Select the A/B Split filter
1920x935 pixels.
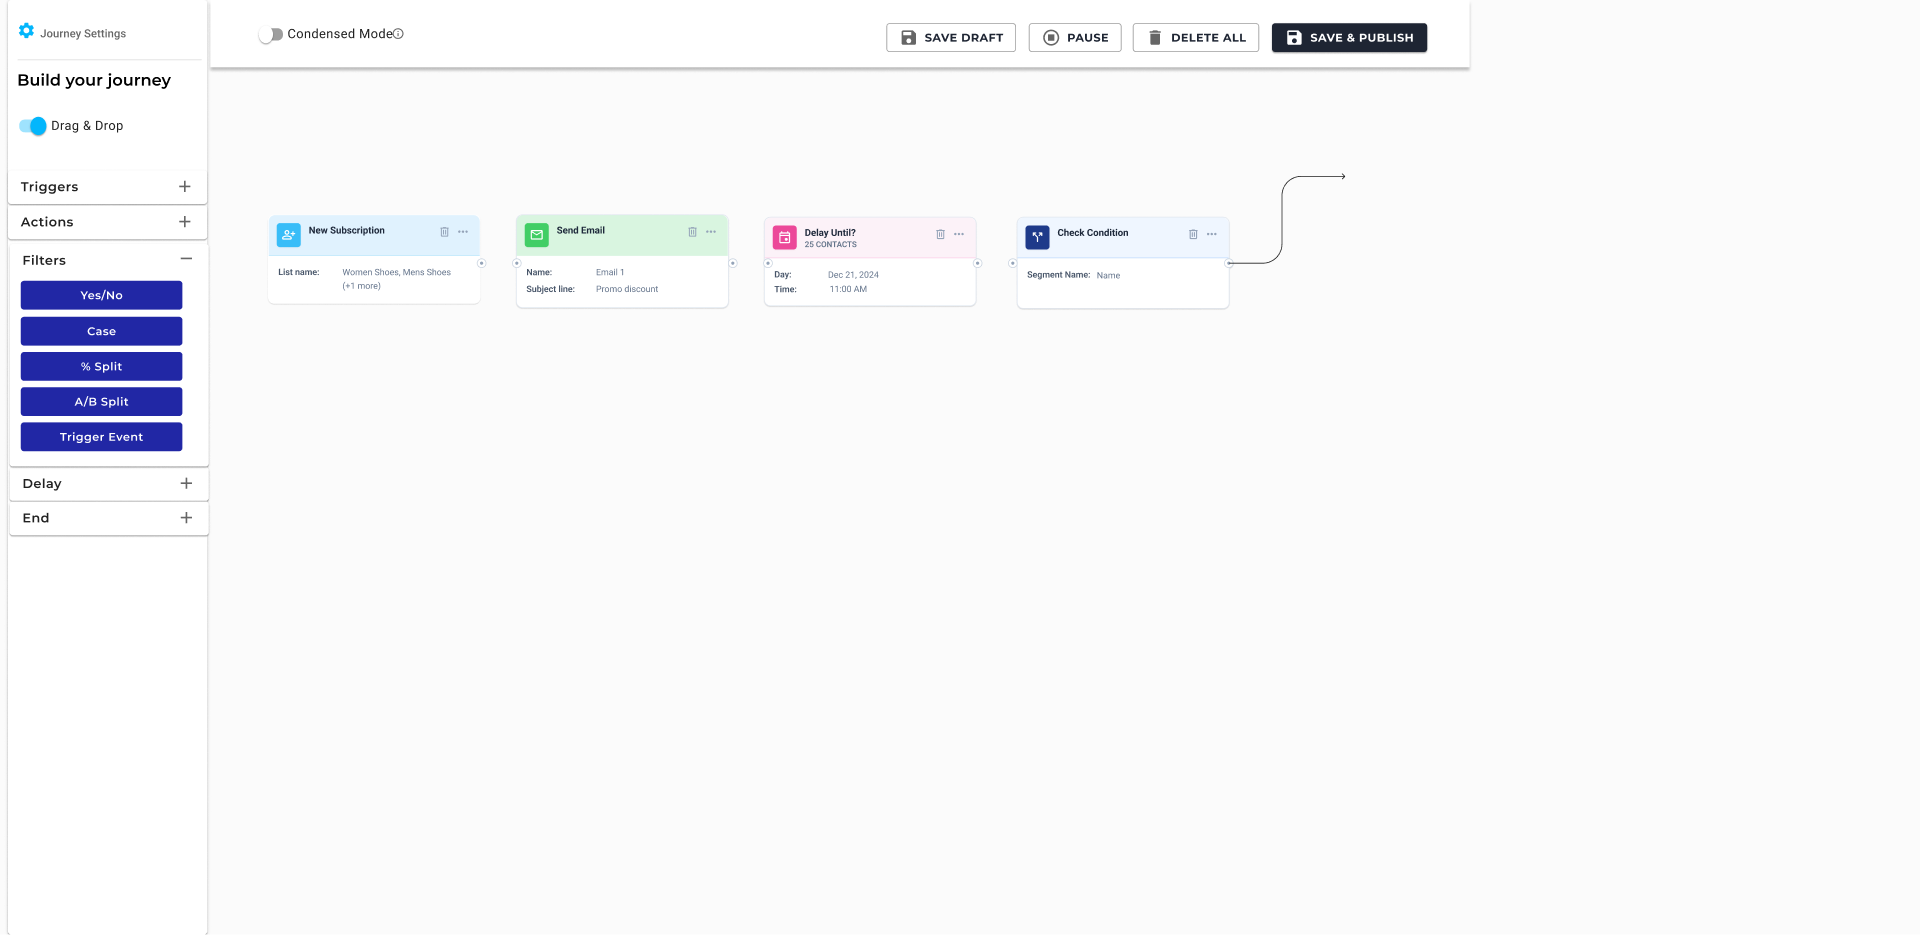click(101, 401)
